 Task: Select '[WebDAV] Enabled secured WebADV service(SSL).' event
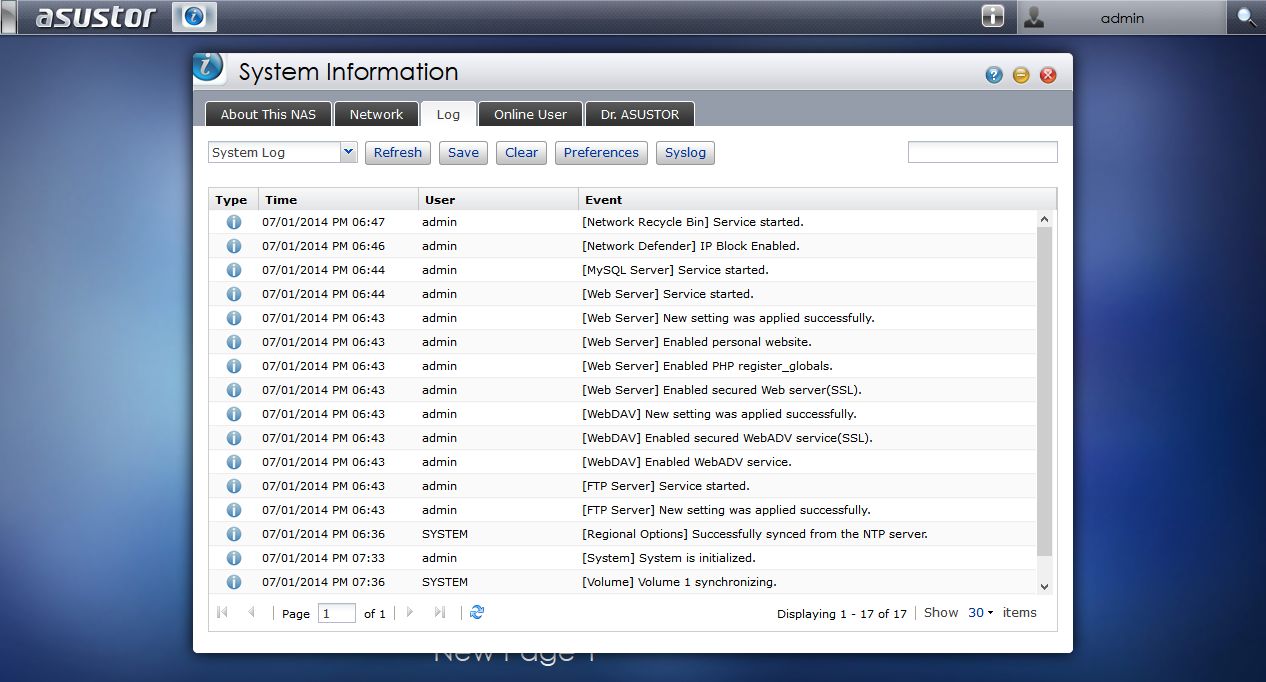[x=727, y=438]
